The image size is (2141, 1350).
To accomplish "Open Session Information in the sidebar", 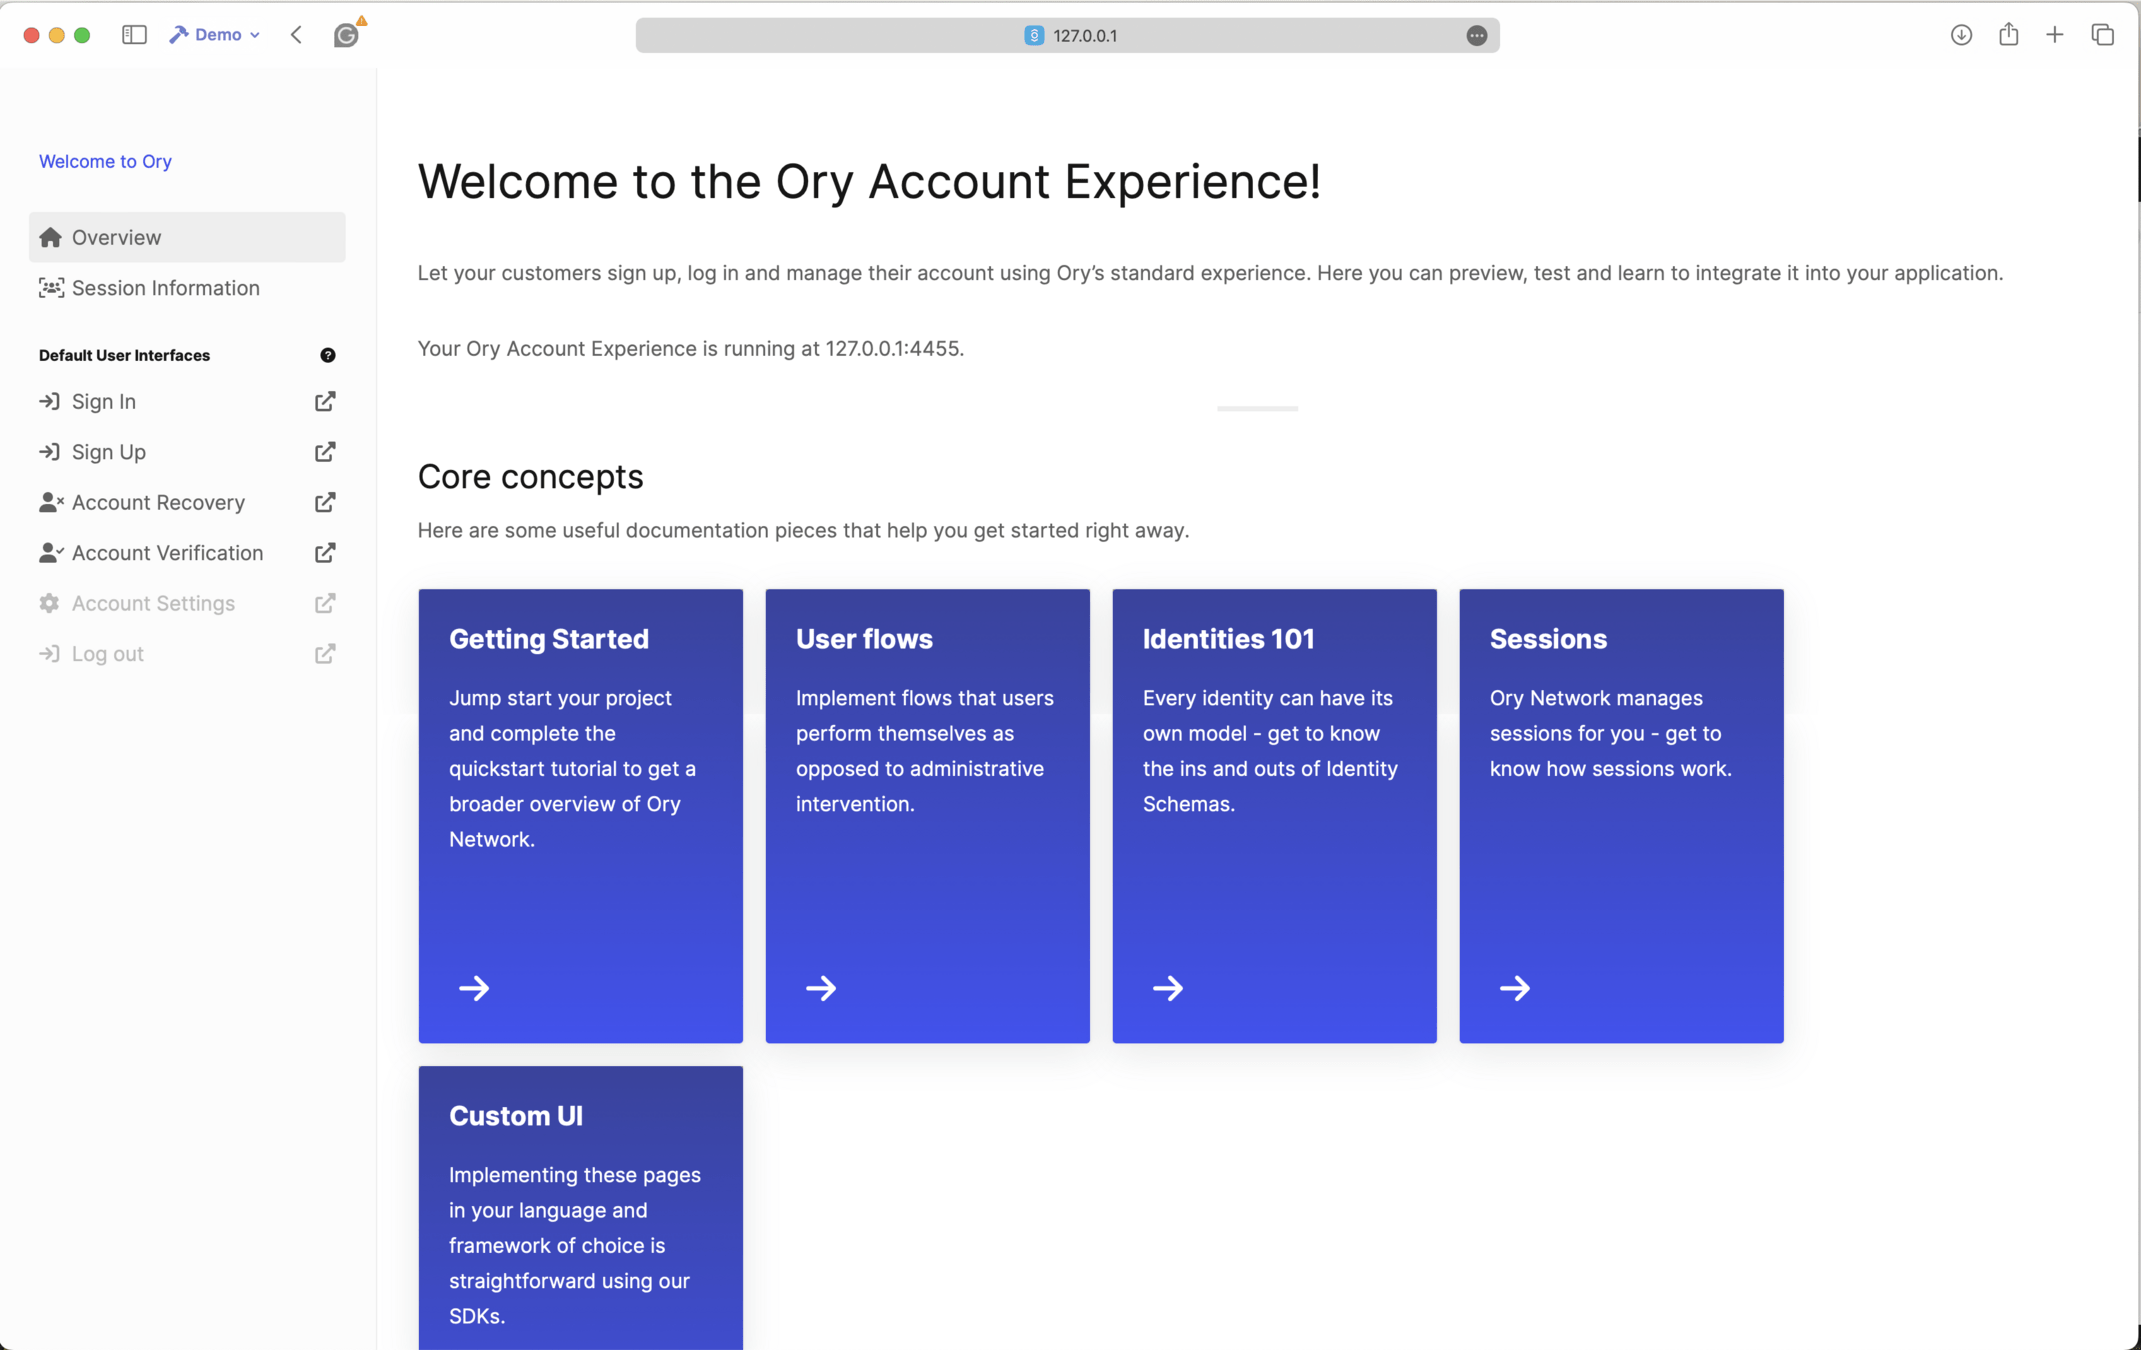I will (165, 288).
